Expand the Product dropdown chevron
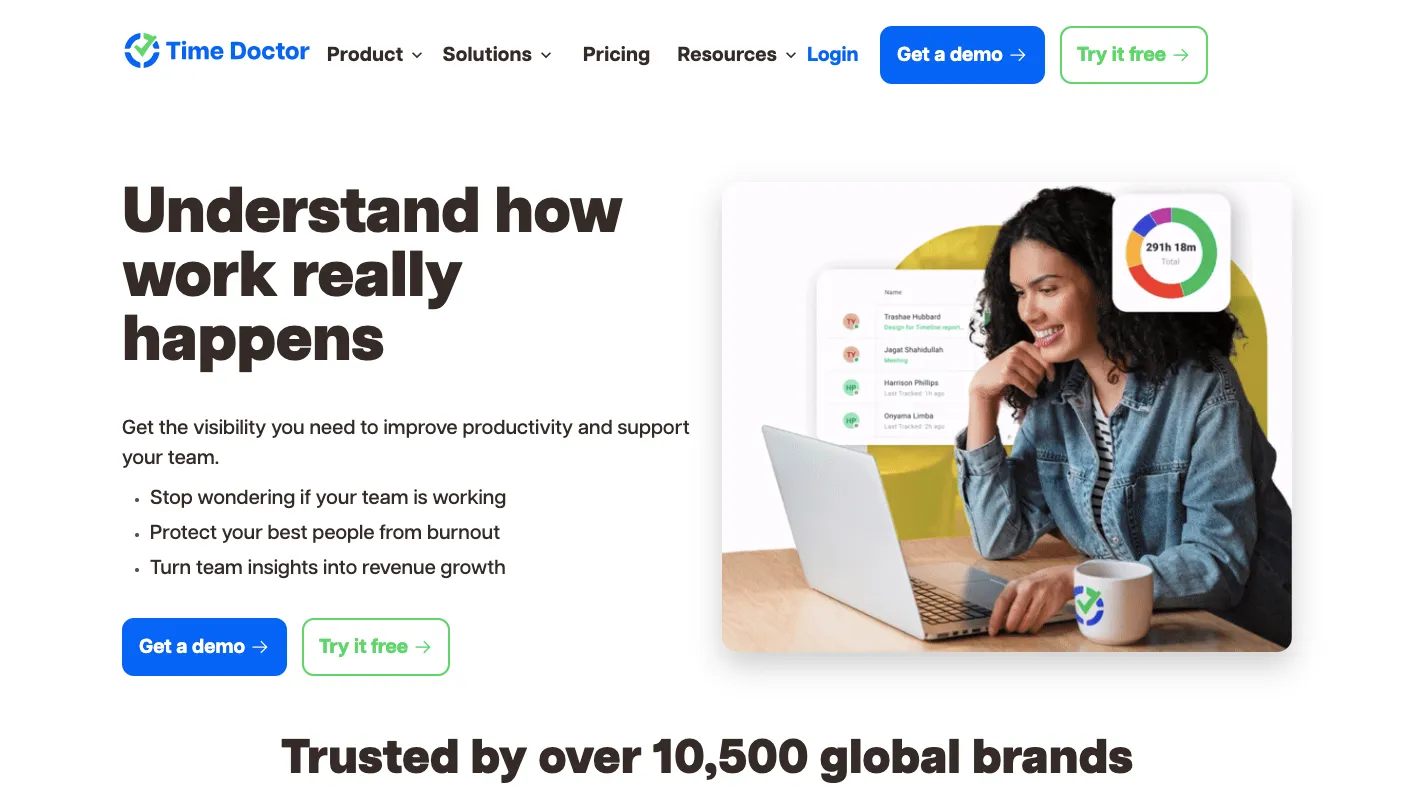The image size is (1427, 788). coord(417,55)
